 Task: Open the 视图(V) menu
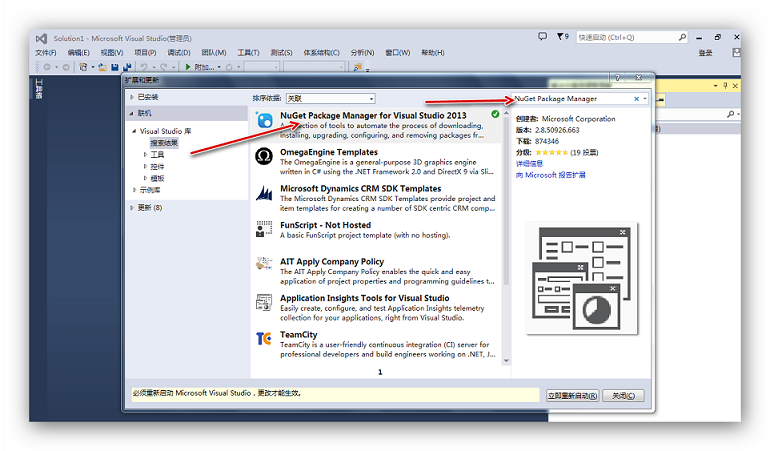point(111,53)
